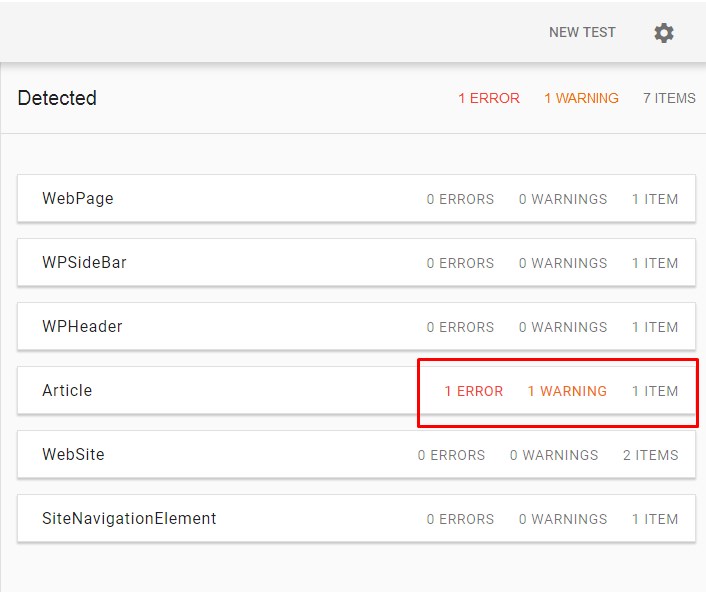Expand the WPSideBar result row
Screen dimensions: 706x592
tap(356, 262)
